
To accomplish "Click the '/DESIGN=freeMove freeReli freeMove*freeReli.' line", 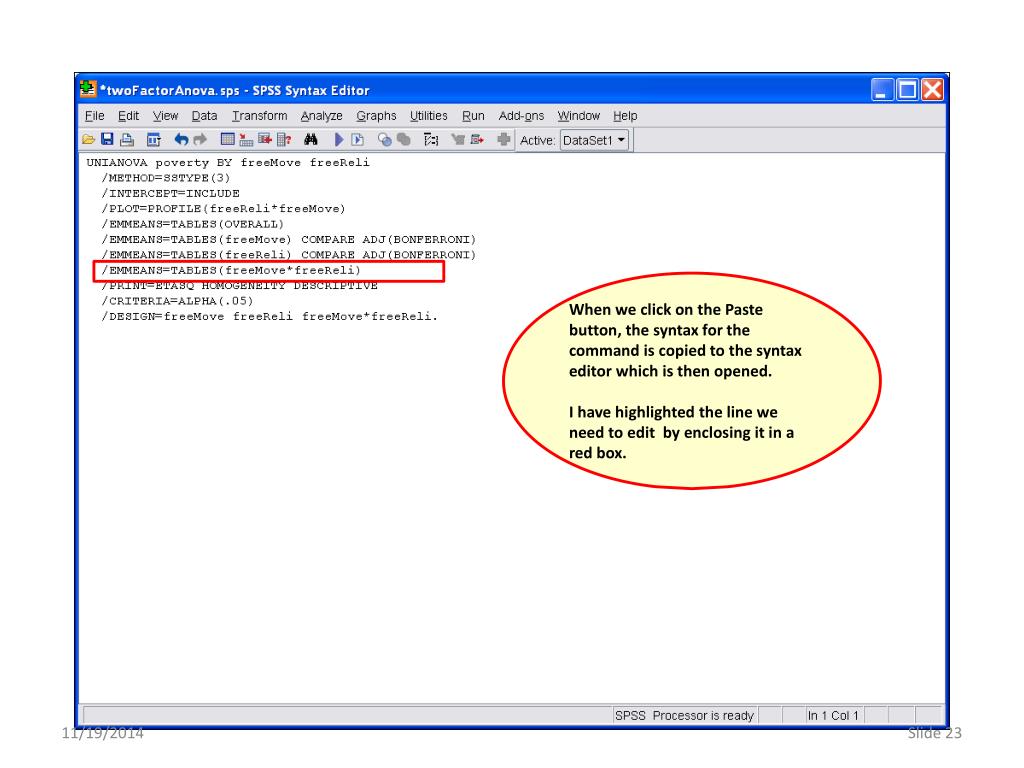I will [x=270, y=317].
